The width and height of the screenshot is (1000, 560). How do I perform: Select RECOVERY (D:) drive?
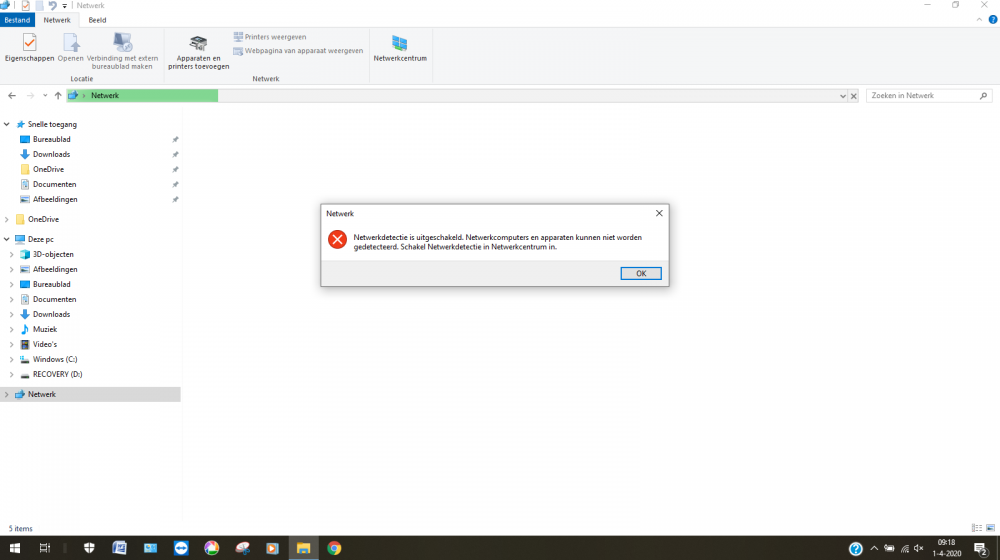coord(57,374)
